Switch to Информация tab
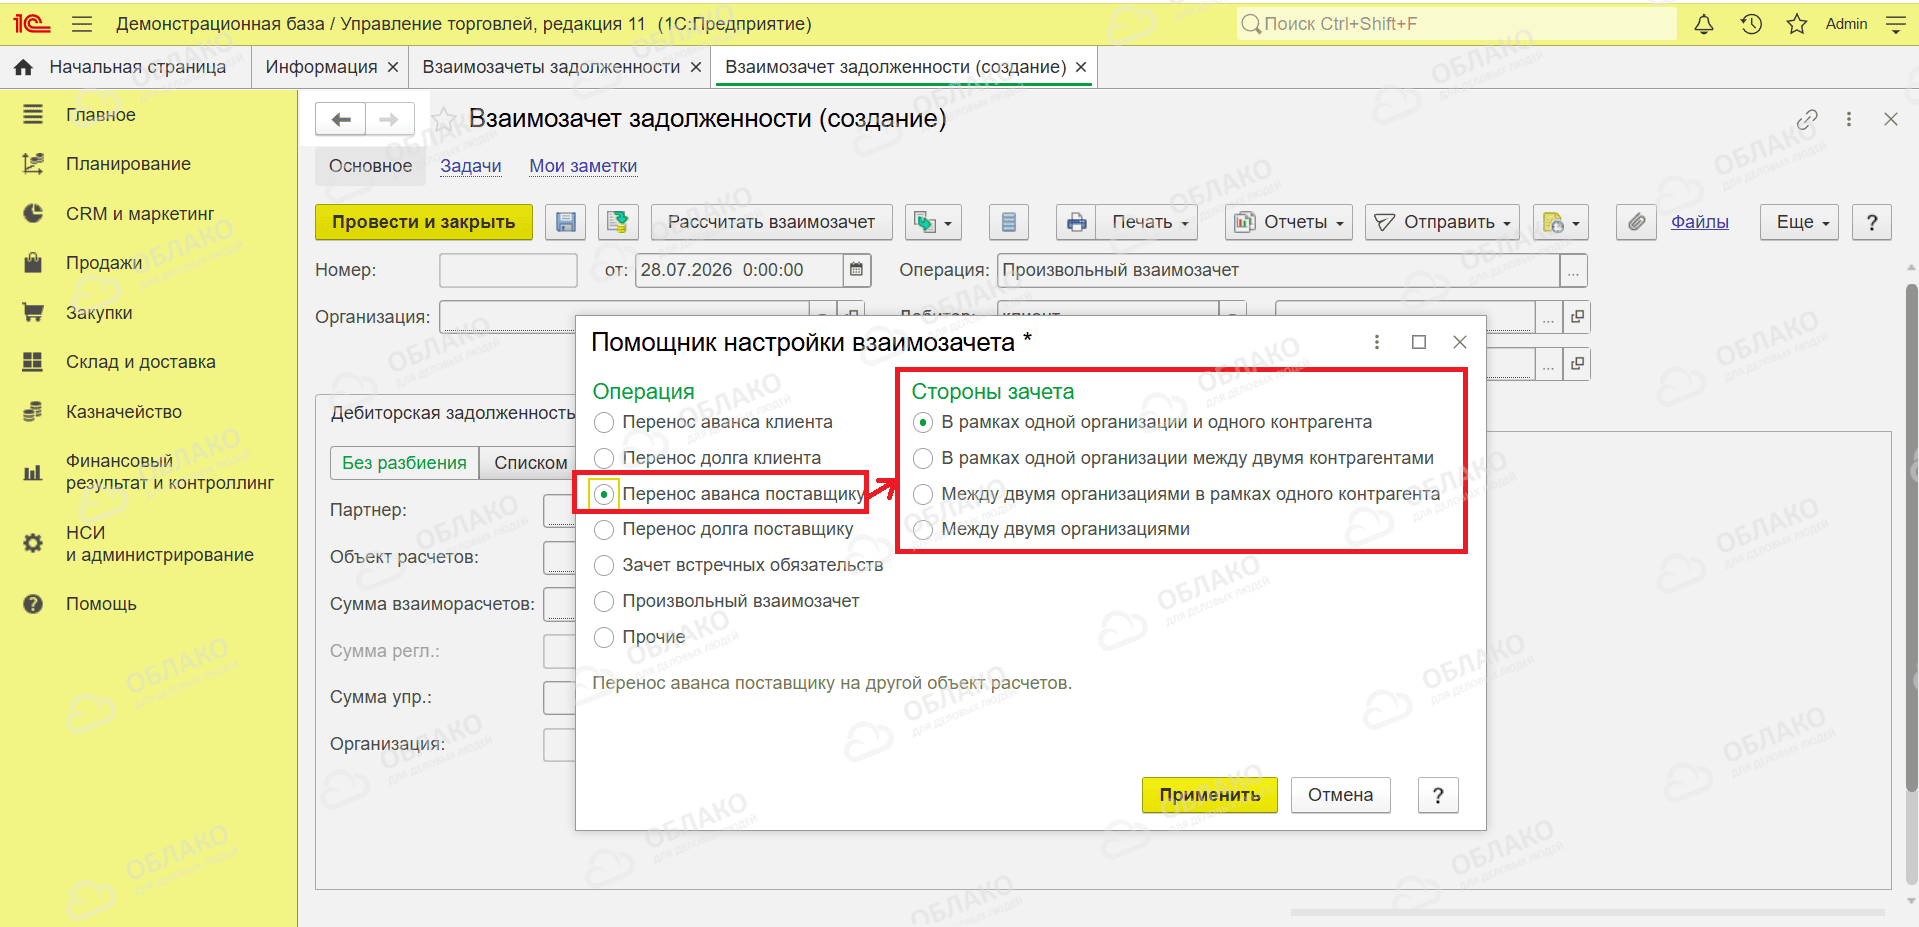This screenshot has width=1919, height=927. (x=321, y=67)
